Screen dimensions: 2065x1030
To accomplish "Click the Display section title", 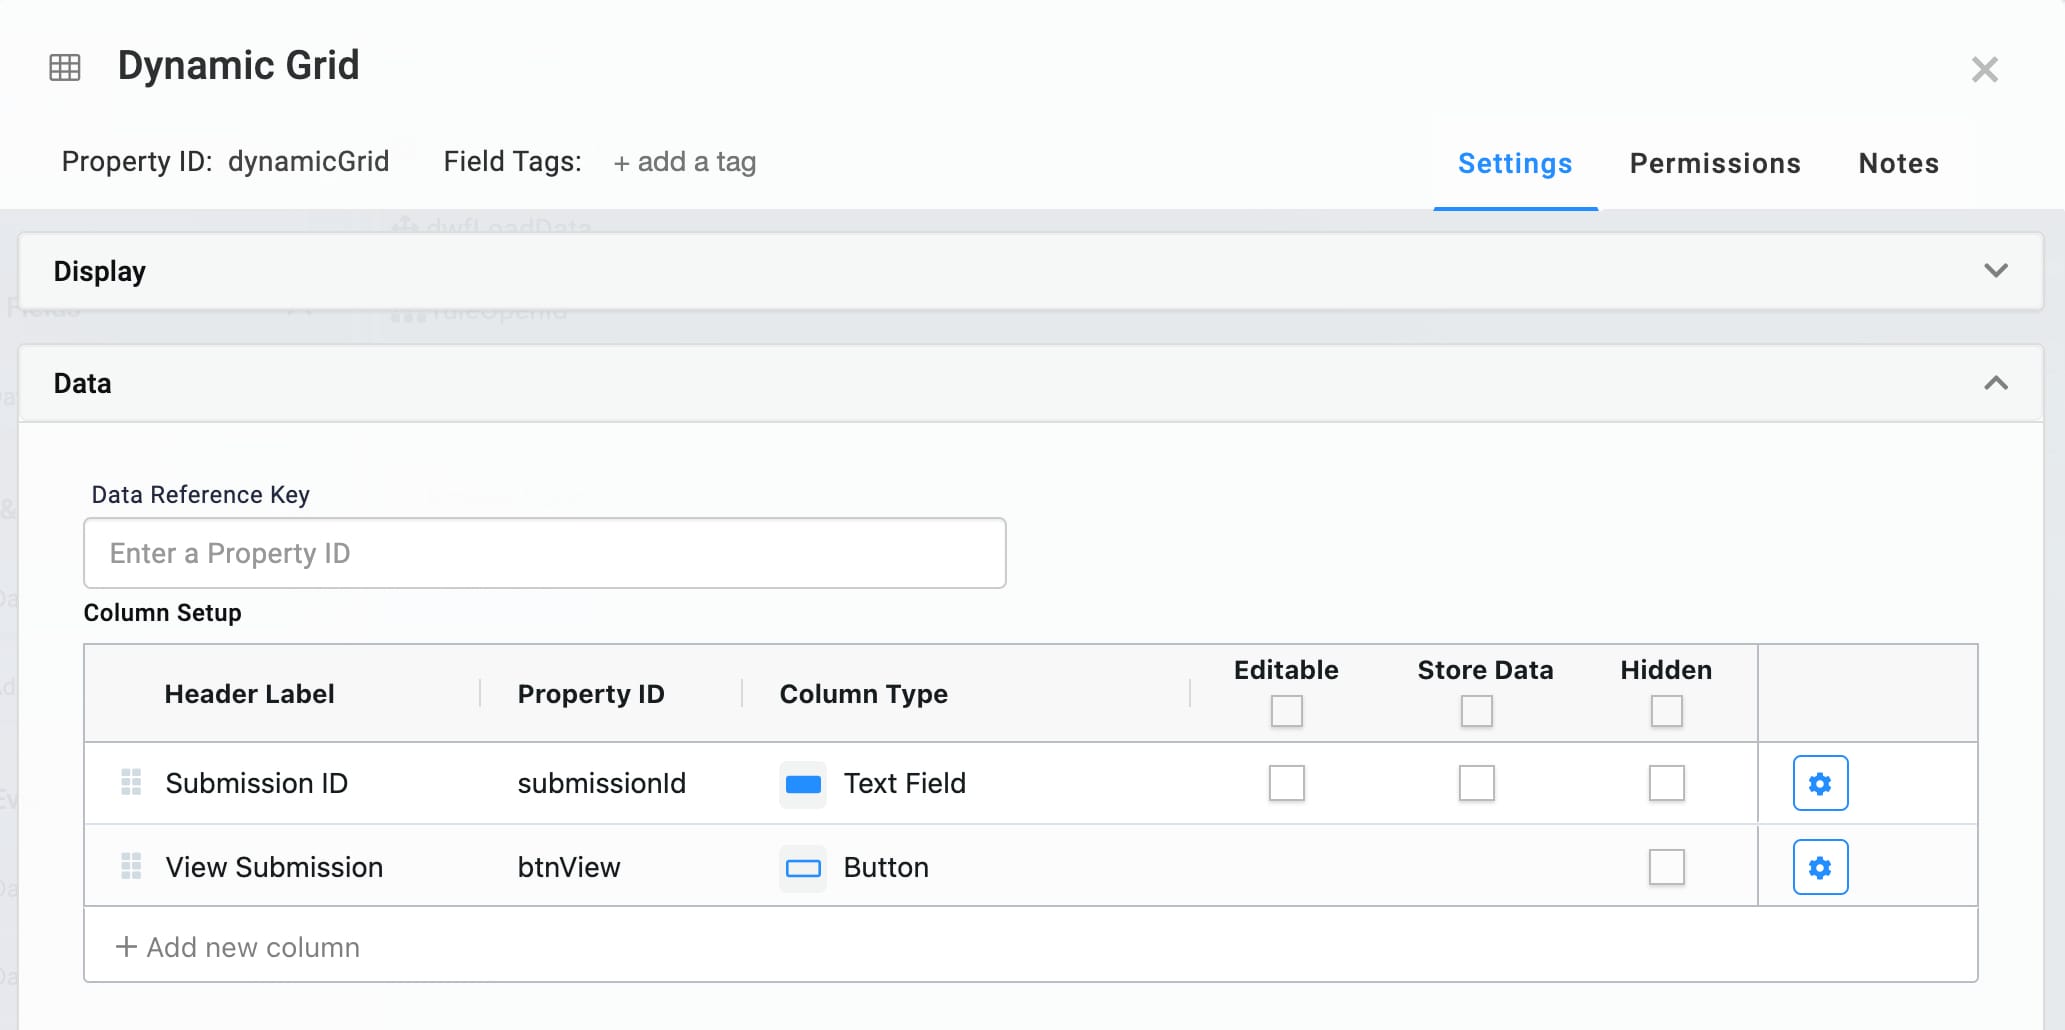I will point(99,272).
